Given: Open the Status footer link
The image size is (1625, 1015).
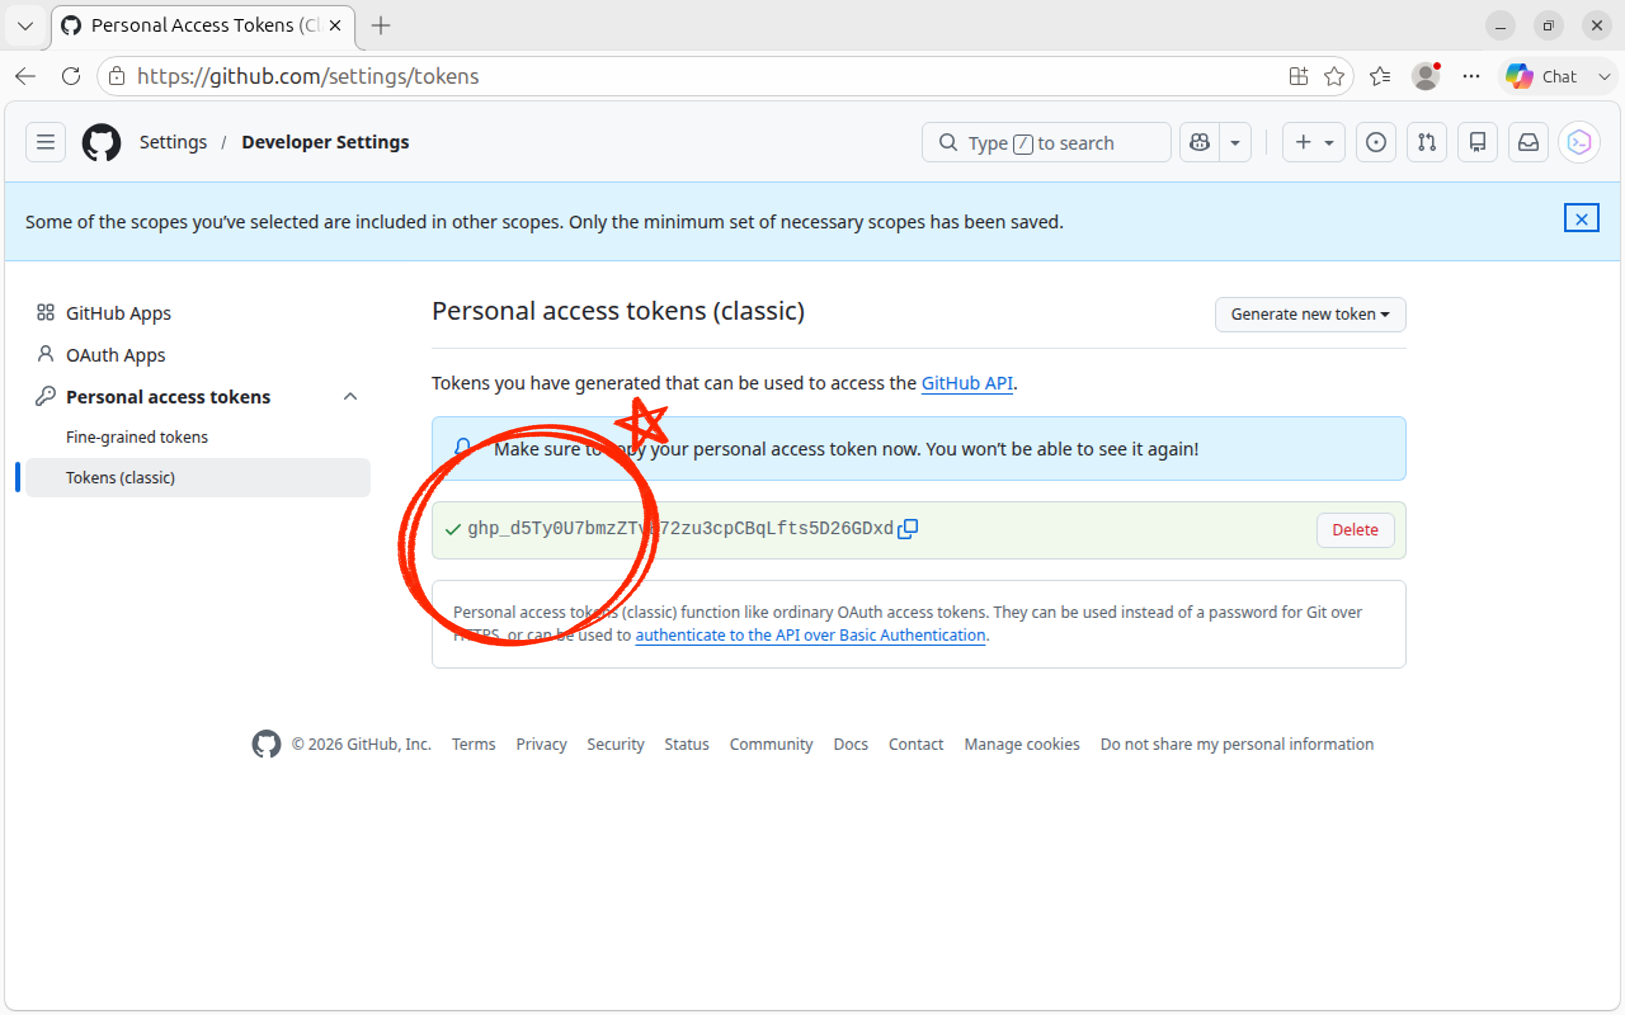Looking at the screenshot, I should coord(686,744).
